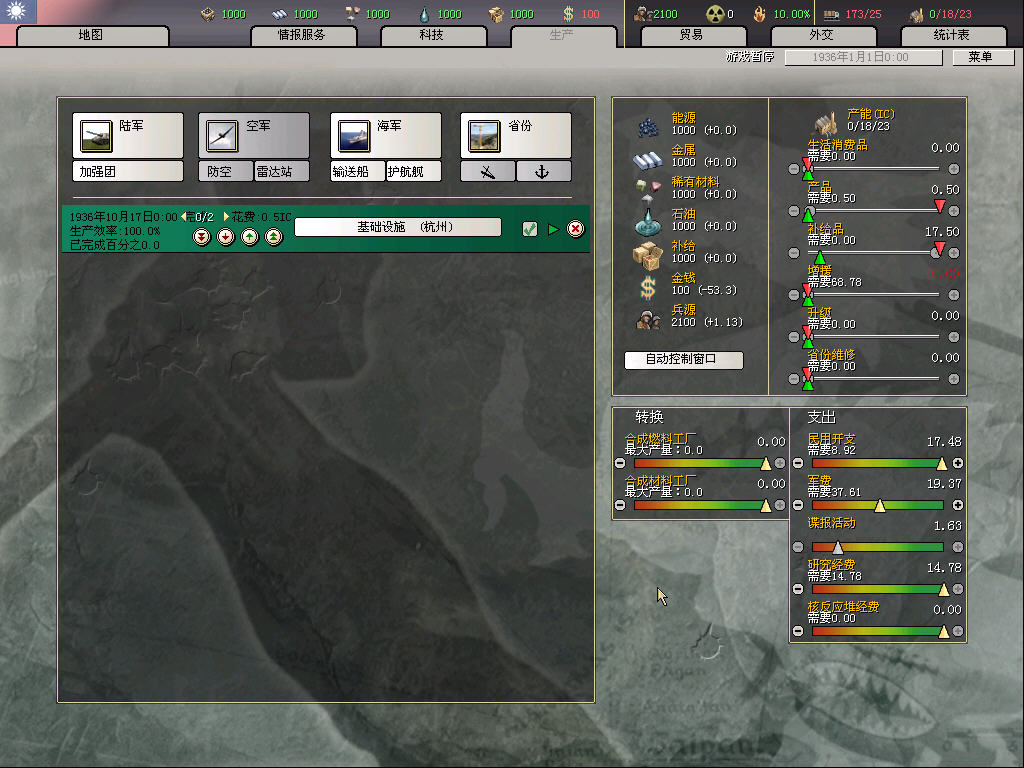Click the 谍报活动 spending slider bar
The height and width of the screenshot is (768, 1024).
(x=877, y=547)
